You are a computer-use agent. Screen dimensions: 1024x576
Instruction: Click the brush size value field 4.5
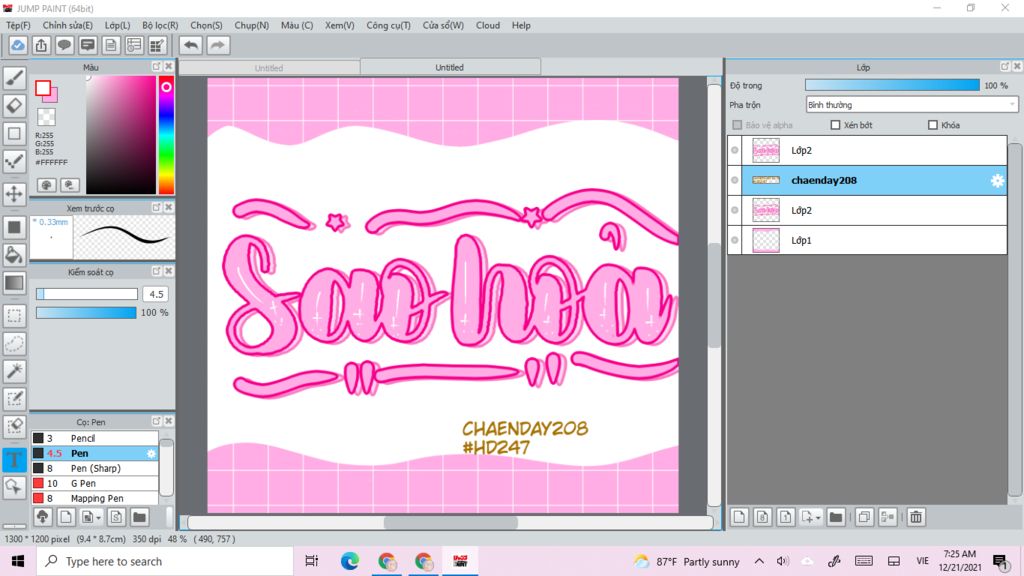point(156,294)
